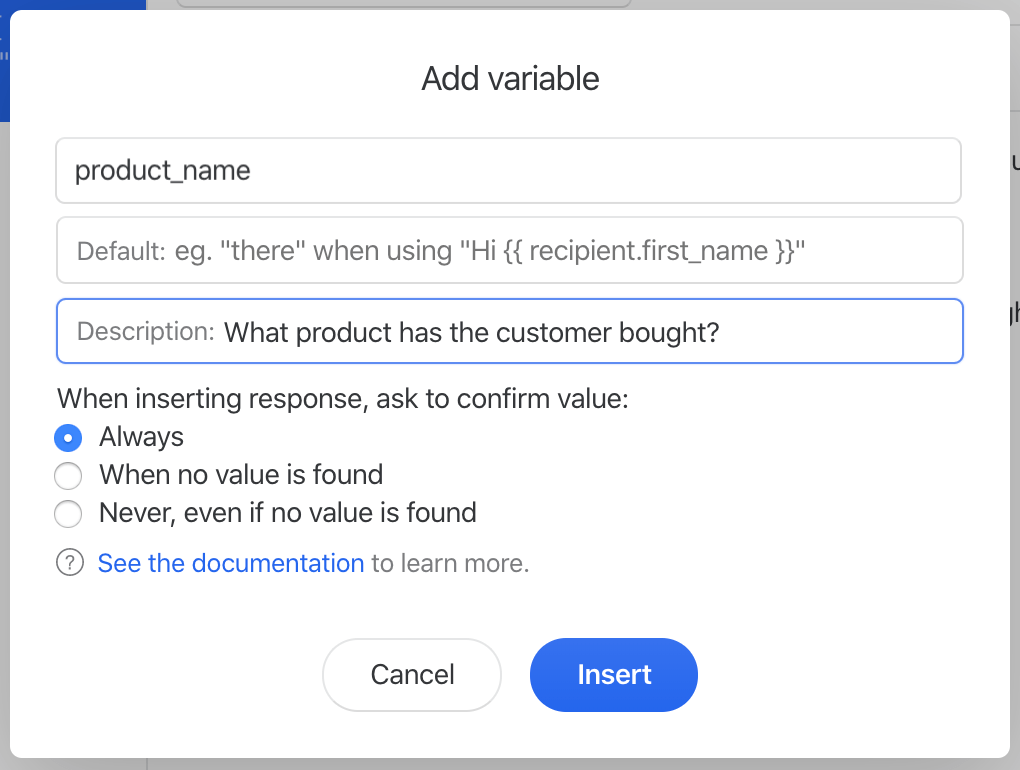Select the Add variable dialog title

(x=509, y=78)
